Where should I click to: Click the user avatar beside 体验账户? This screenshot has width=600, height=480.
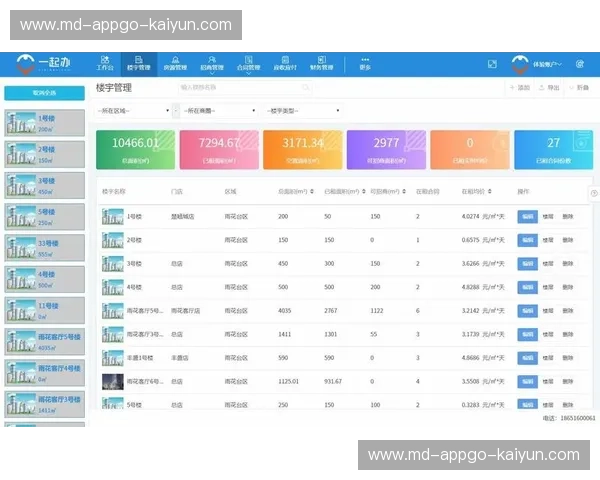pos(520,65)
